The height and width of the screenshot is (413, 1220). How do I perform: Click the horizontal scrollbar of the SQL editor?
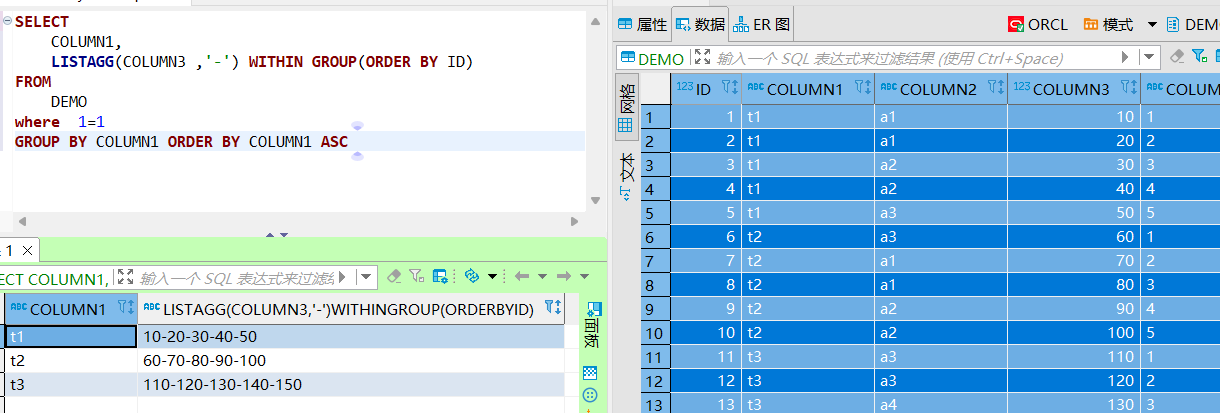point(296,222)
